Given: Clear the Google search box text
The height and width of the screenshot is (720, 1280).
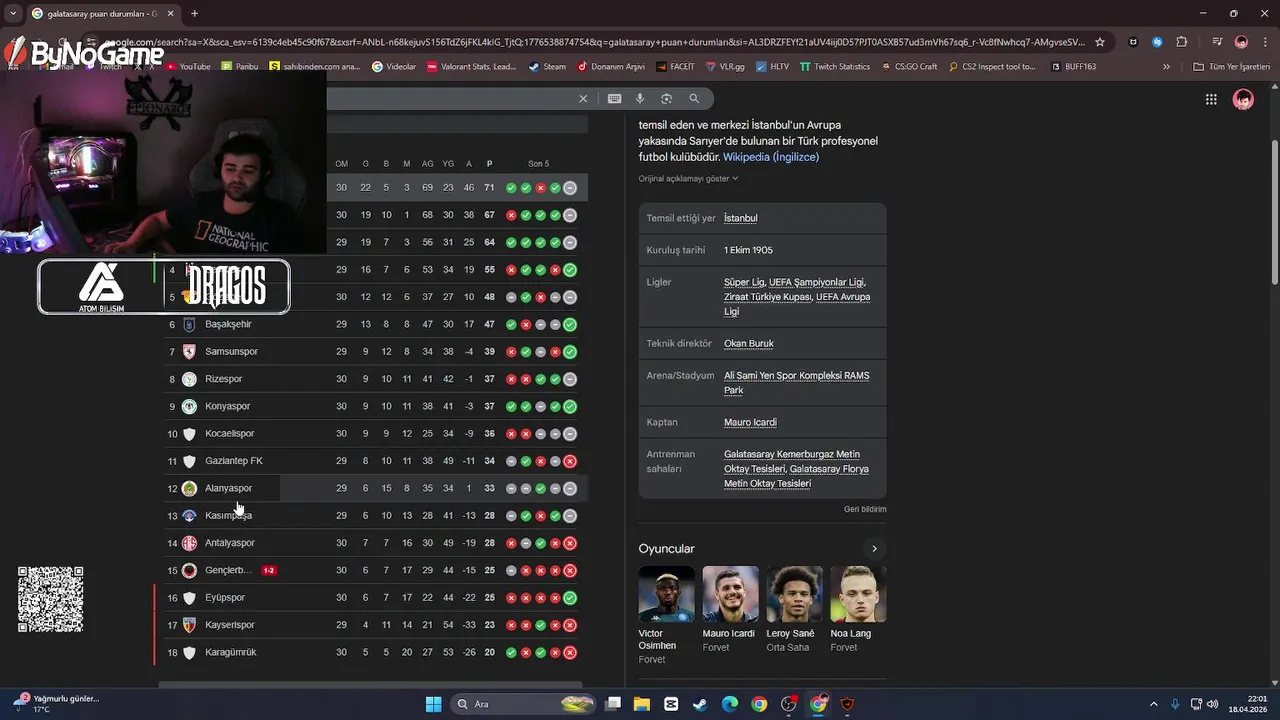Looking at the screenshot, I should 583,99.
